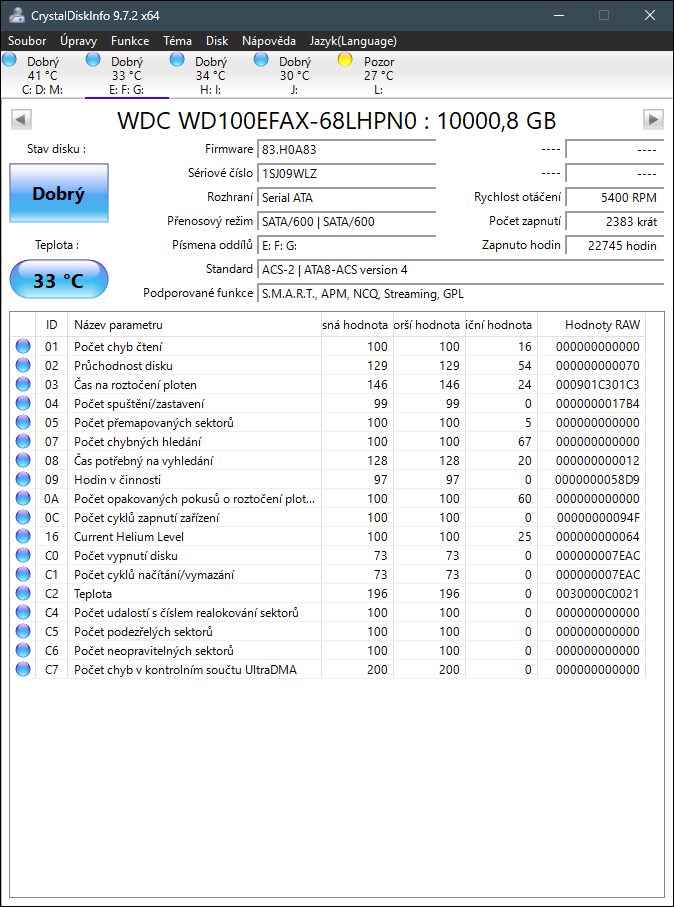
Task: Click status icon for Teplota row
Action: pyautogui.click(x=23, y=593)
